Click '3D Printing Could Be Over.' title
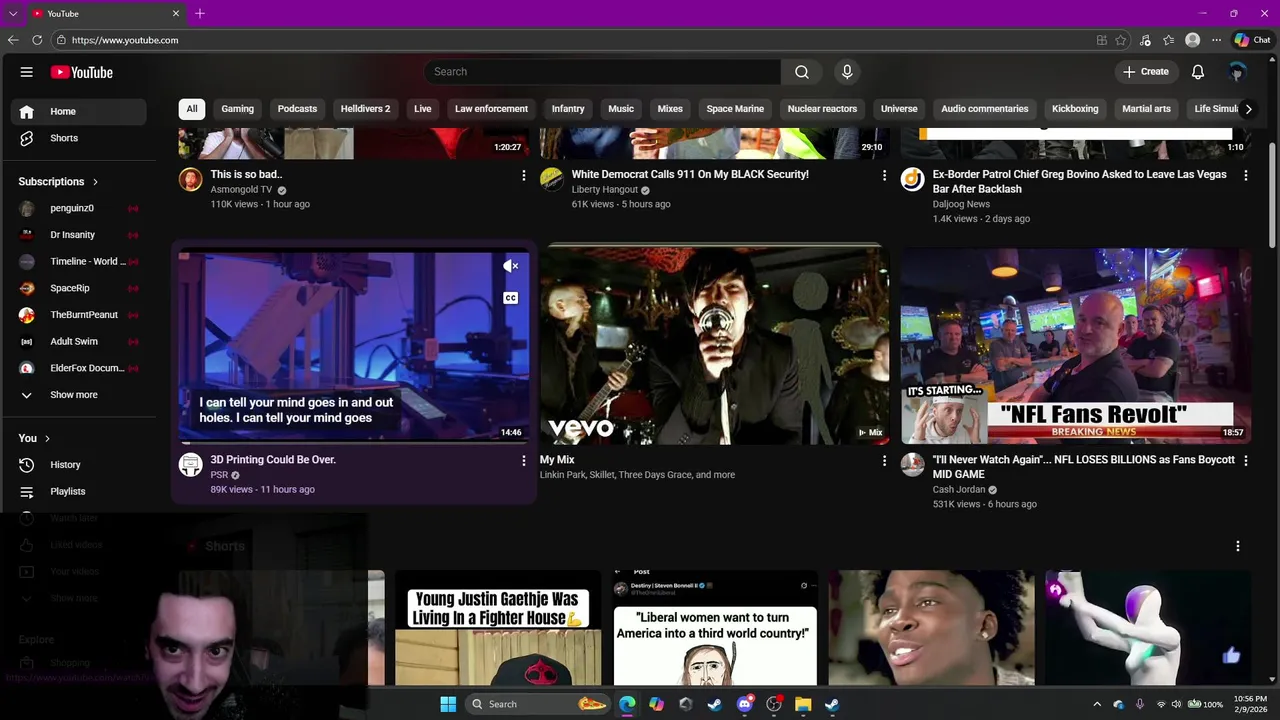This screenshot has height=720, width=1280. pyautogui.click(x=273, y=460)
